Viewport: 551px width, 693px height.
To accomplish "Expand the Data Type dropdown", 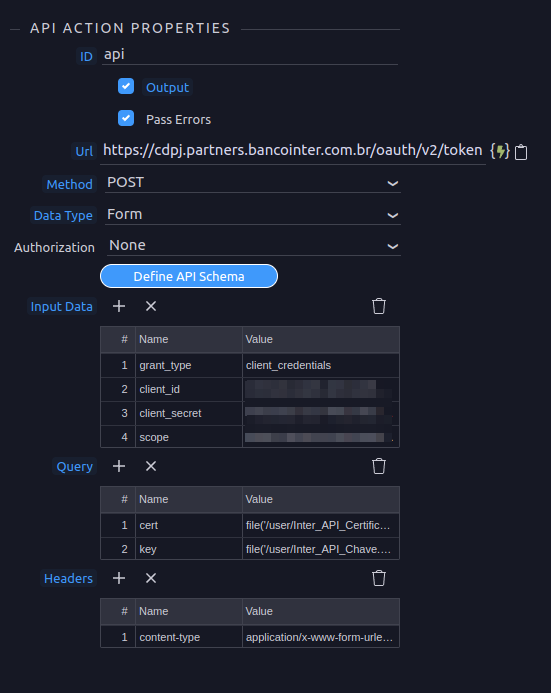I will [x=253, y=215].
